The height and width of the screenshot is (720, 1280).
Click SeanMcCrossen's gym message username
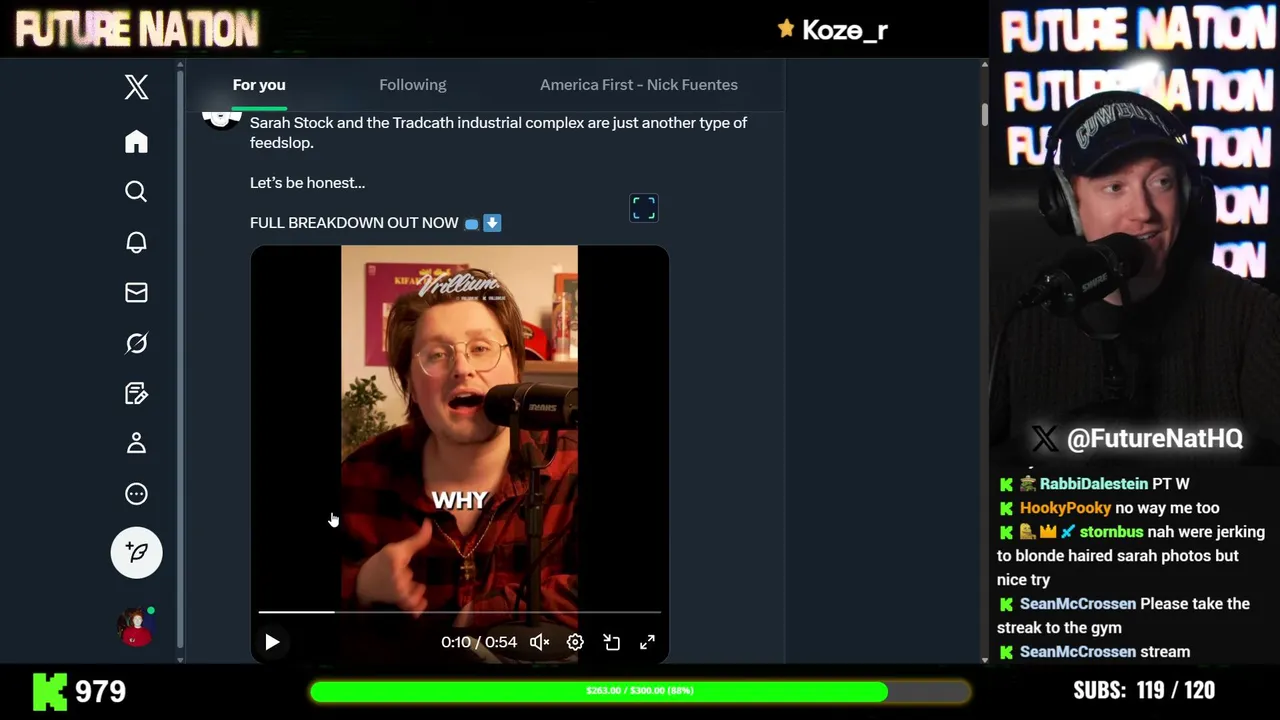point(1078,604)
